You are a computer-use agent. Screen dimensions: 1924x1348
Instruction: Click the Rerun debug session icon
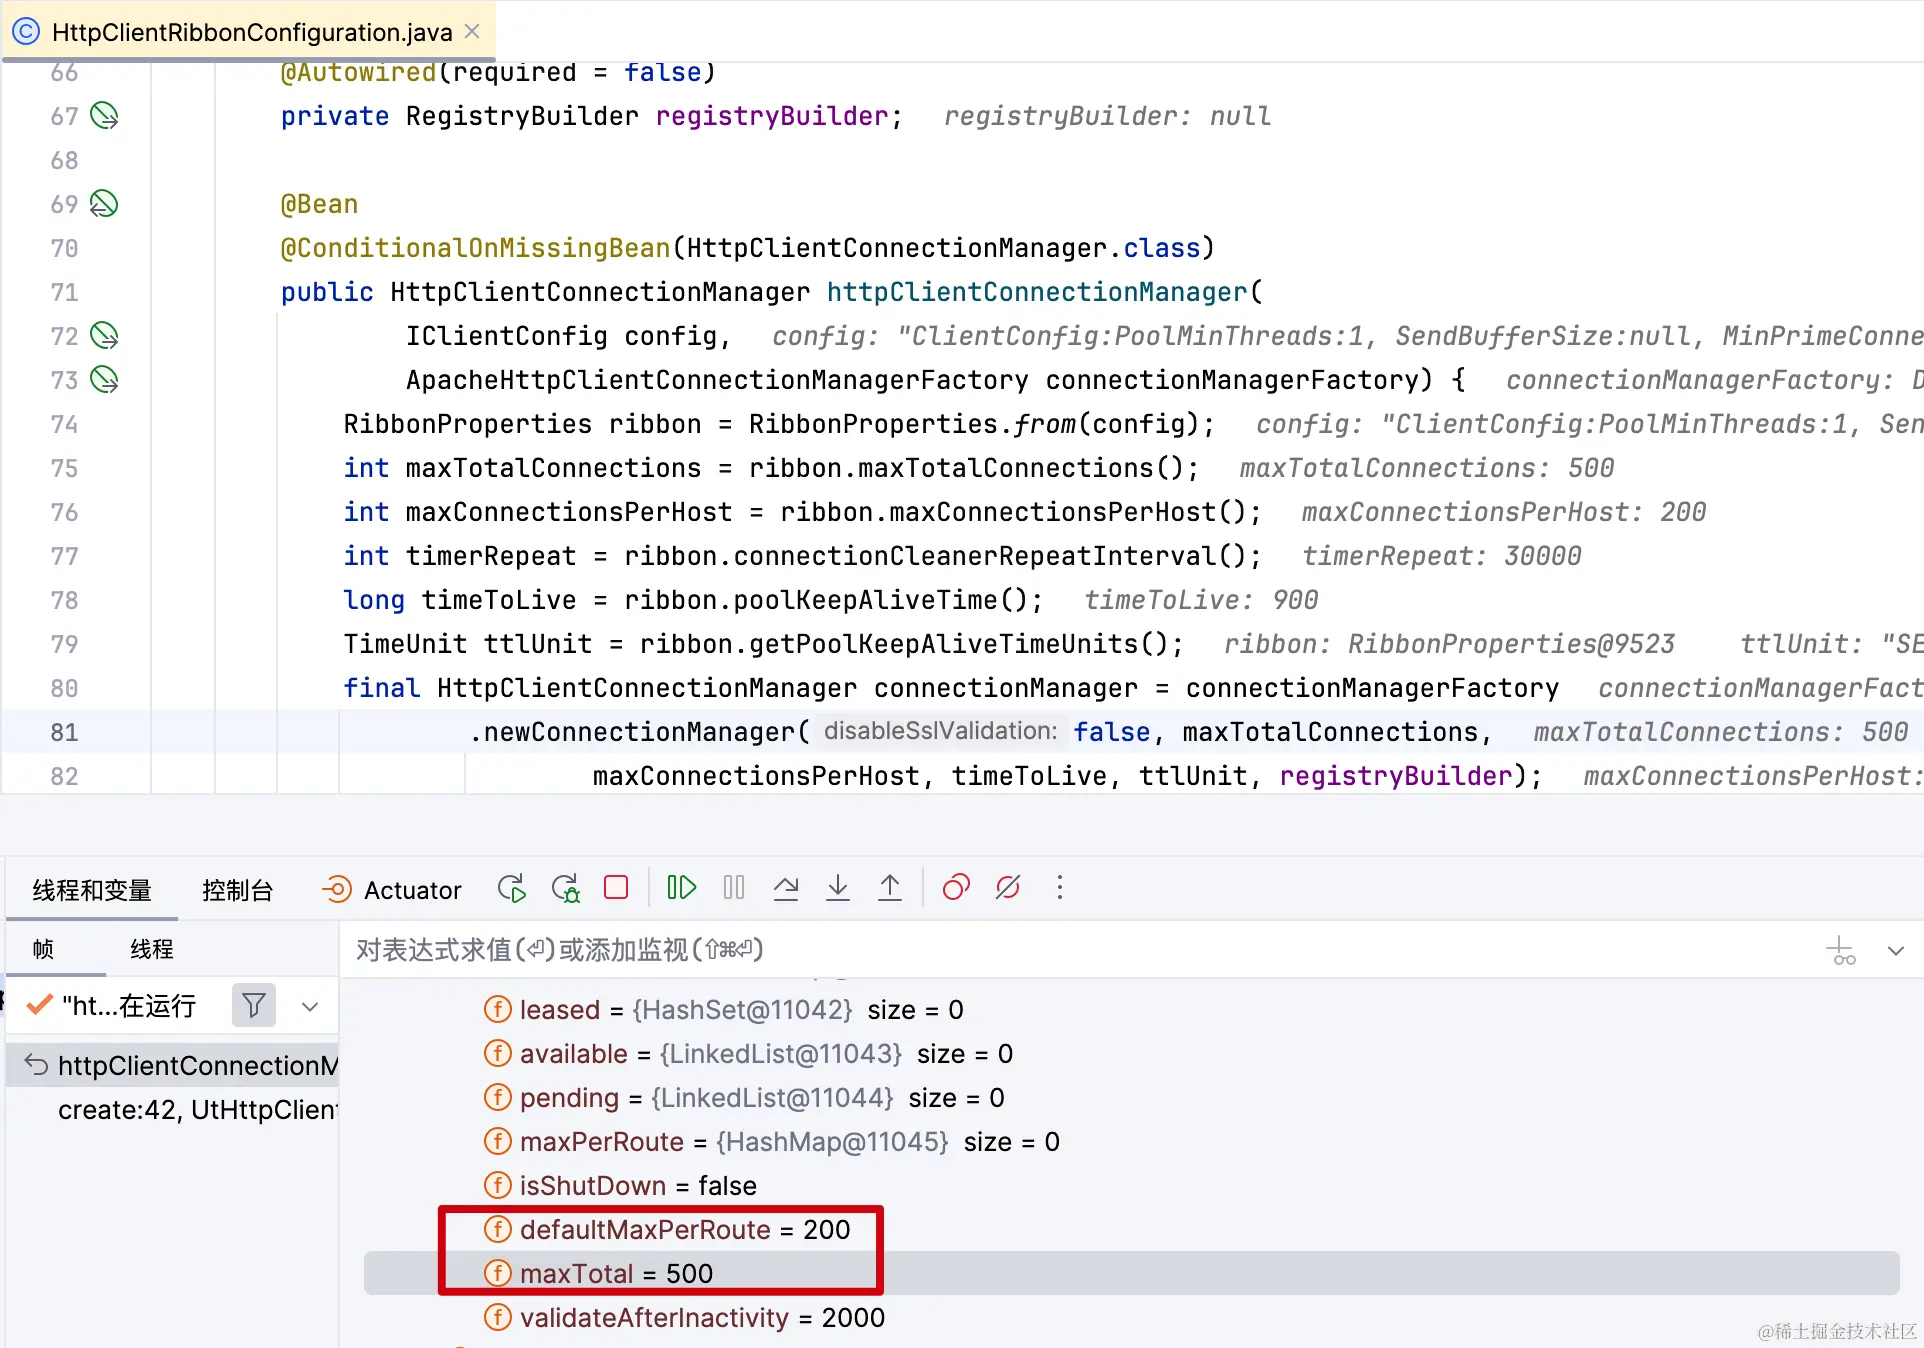511,888
